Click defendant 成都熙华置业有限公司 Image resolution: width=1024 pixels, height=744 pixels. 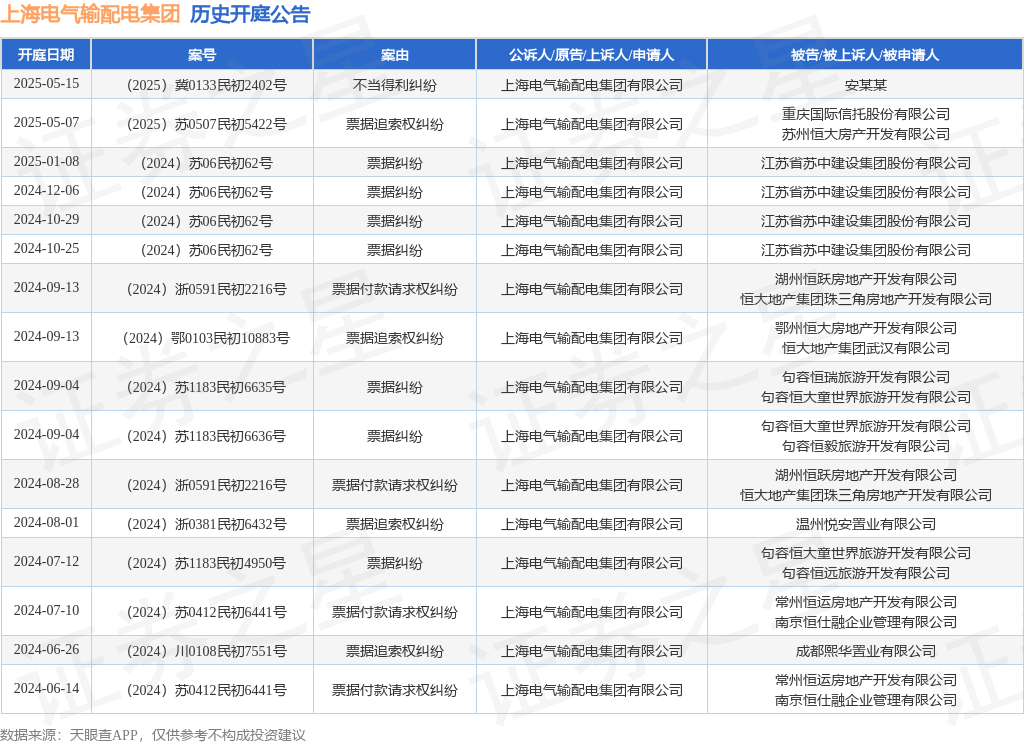865,651
